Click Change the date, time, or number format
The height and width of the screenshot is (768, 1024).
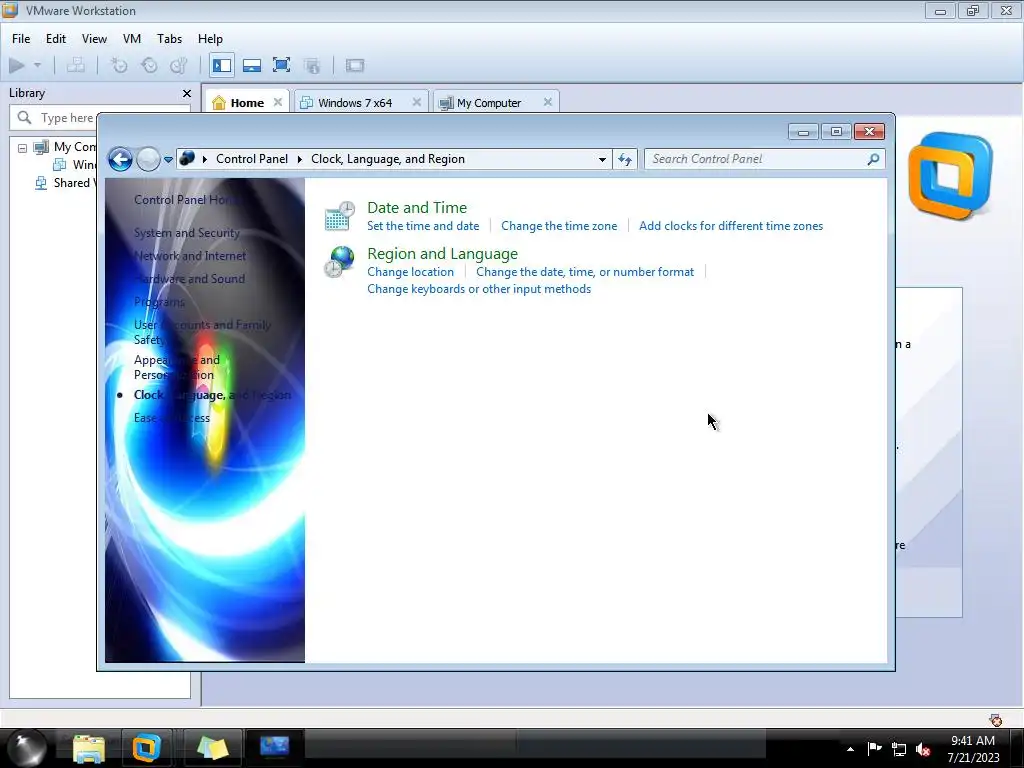coord(584,272)
